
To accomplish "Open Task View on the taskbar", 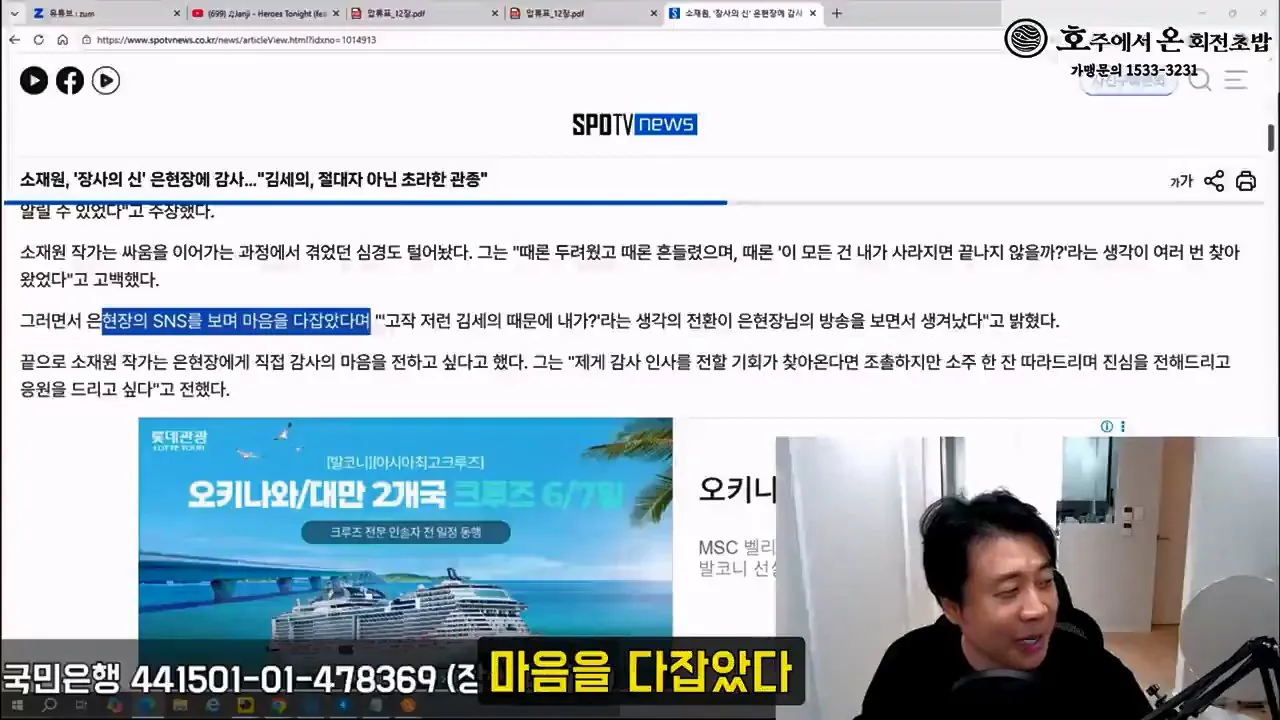I will click(x=80, y=706).
